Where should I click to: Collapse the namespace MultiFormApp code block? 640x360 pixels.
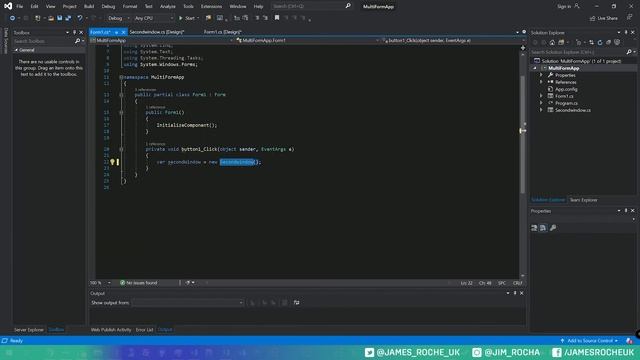coord(121,77)
